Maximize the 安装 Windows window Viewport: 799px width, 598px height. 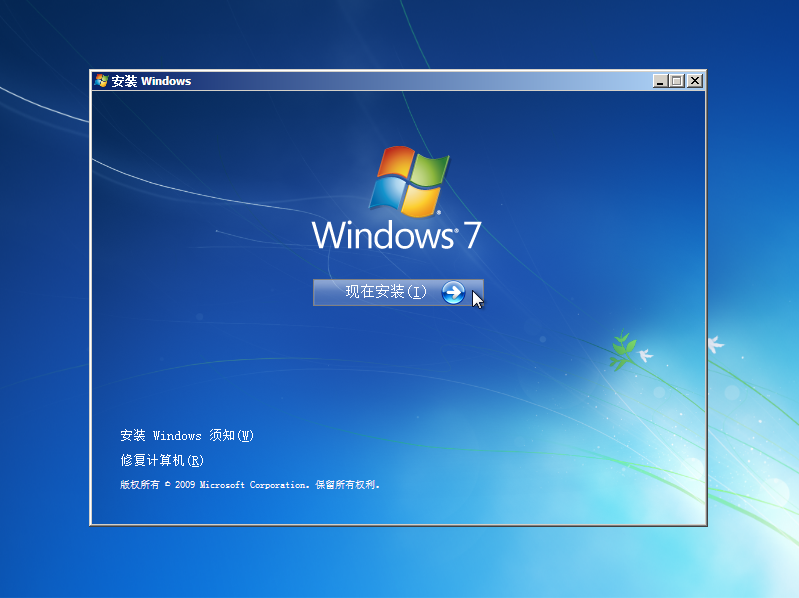click(677, 81)
